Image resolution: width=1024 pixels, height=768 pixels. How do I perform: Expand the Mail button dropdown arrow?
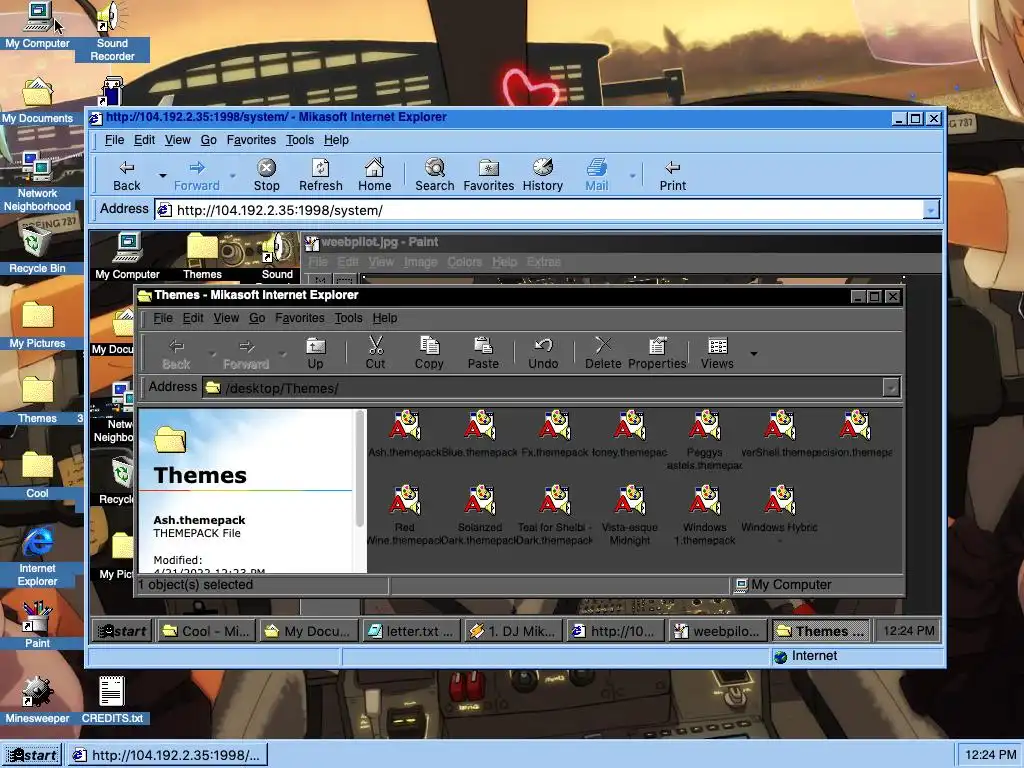[x=632, y=176]
